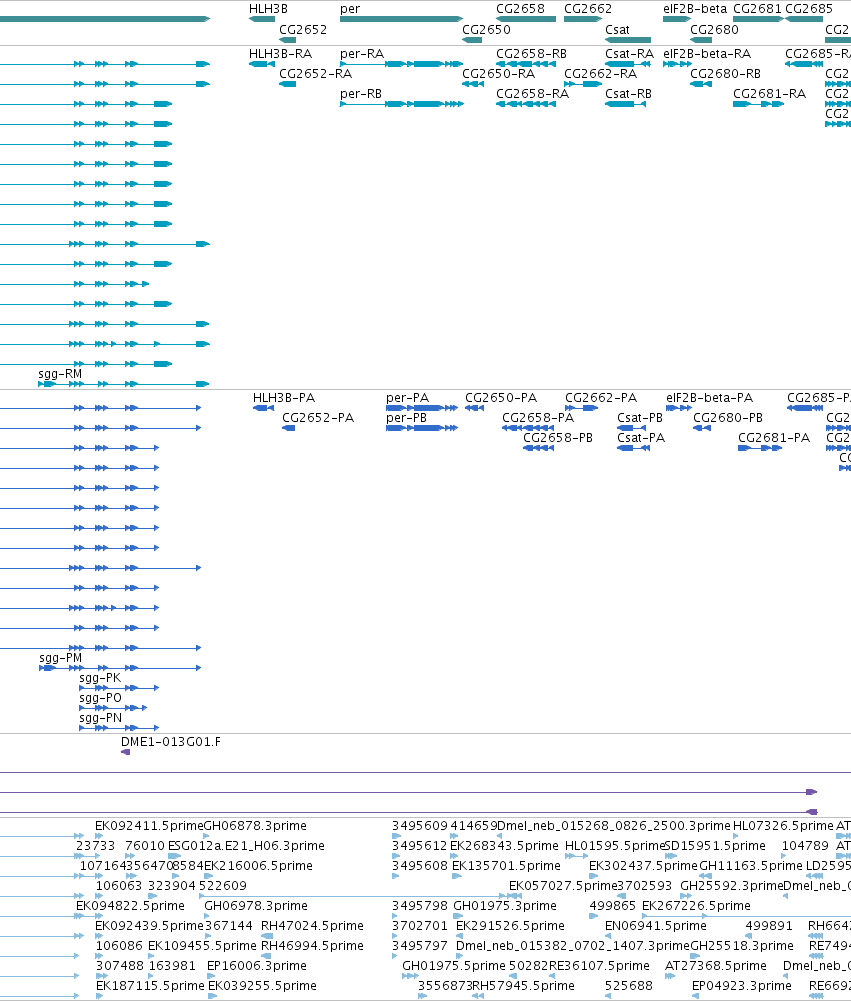Click the CG2680-PB protein feature
851x1001 pixels.
click(x=702, y=428)
